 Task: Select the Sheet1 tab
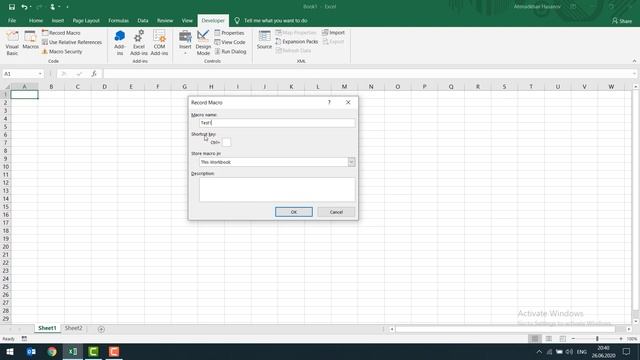tap(47, 328)
